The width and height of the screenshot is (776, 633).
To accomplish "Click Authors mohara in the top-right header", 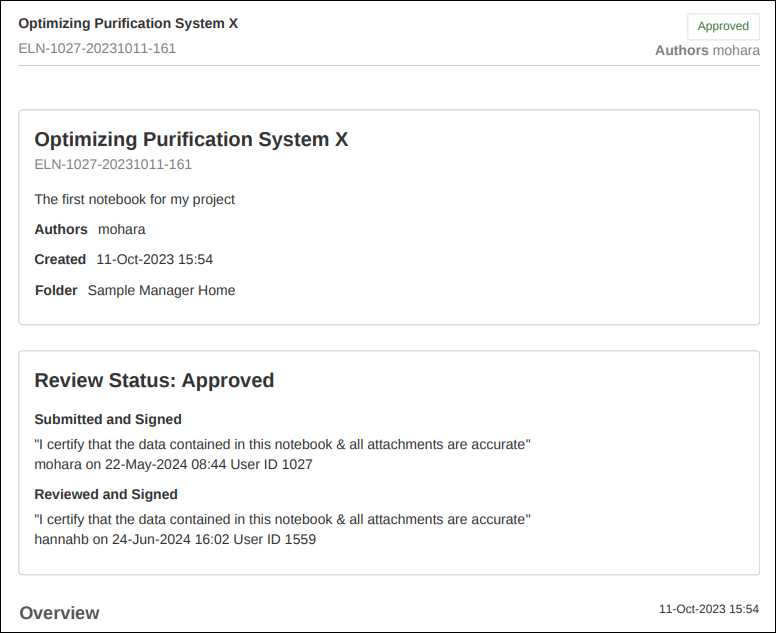I will coord(707,50).
